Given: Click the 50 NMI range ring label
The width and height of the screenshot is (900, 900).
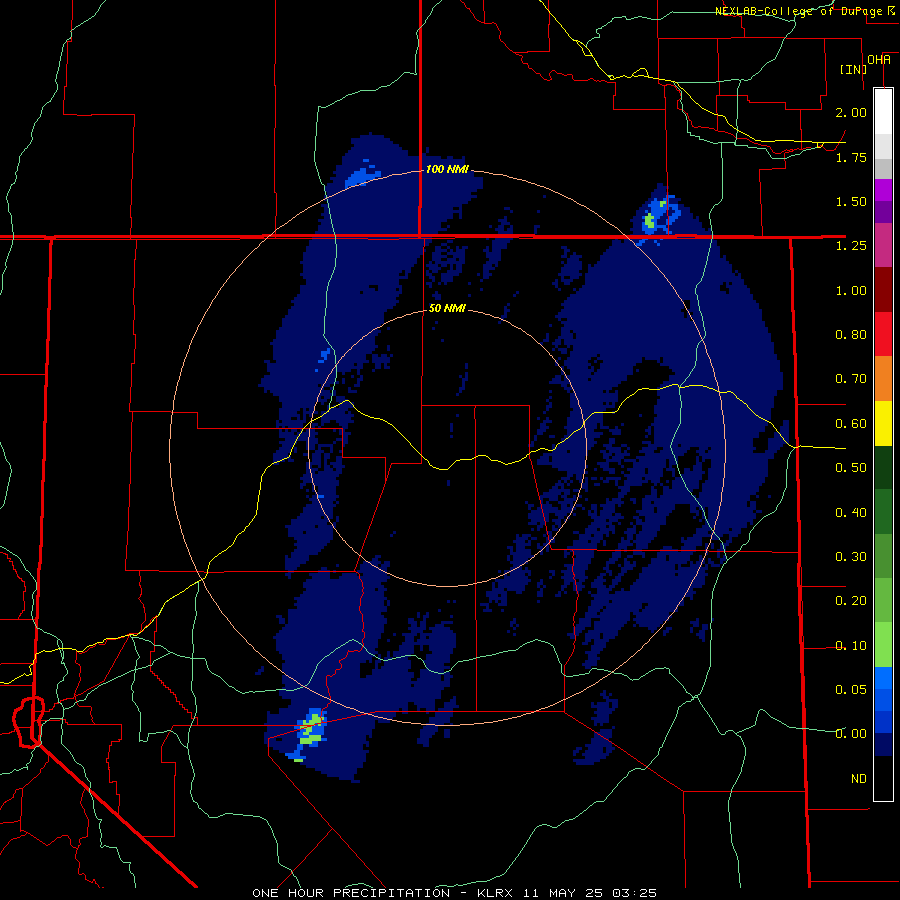Looking at the screenshot, I should (447, 308).
